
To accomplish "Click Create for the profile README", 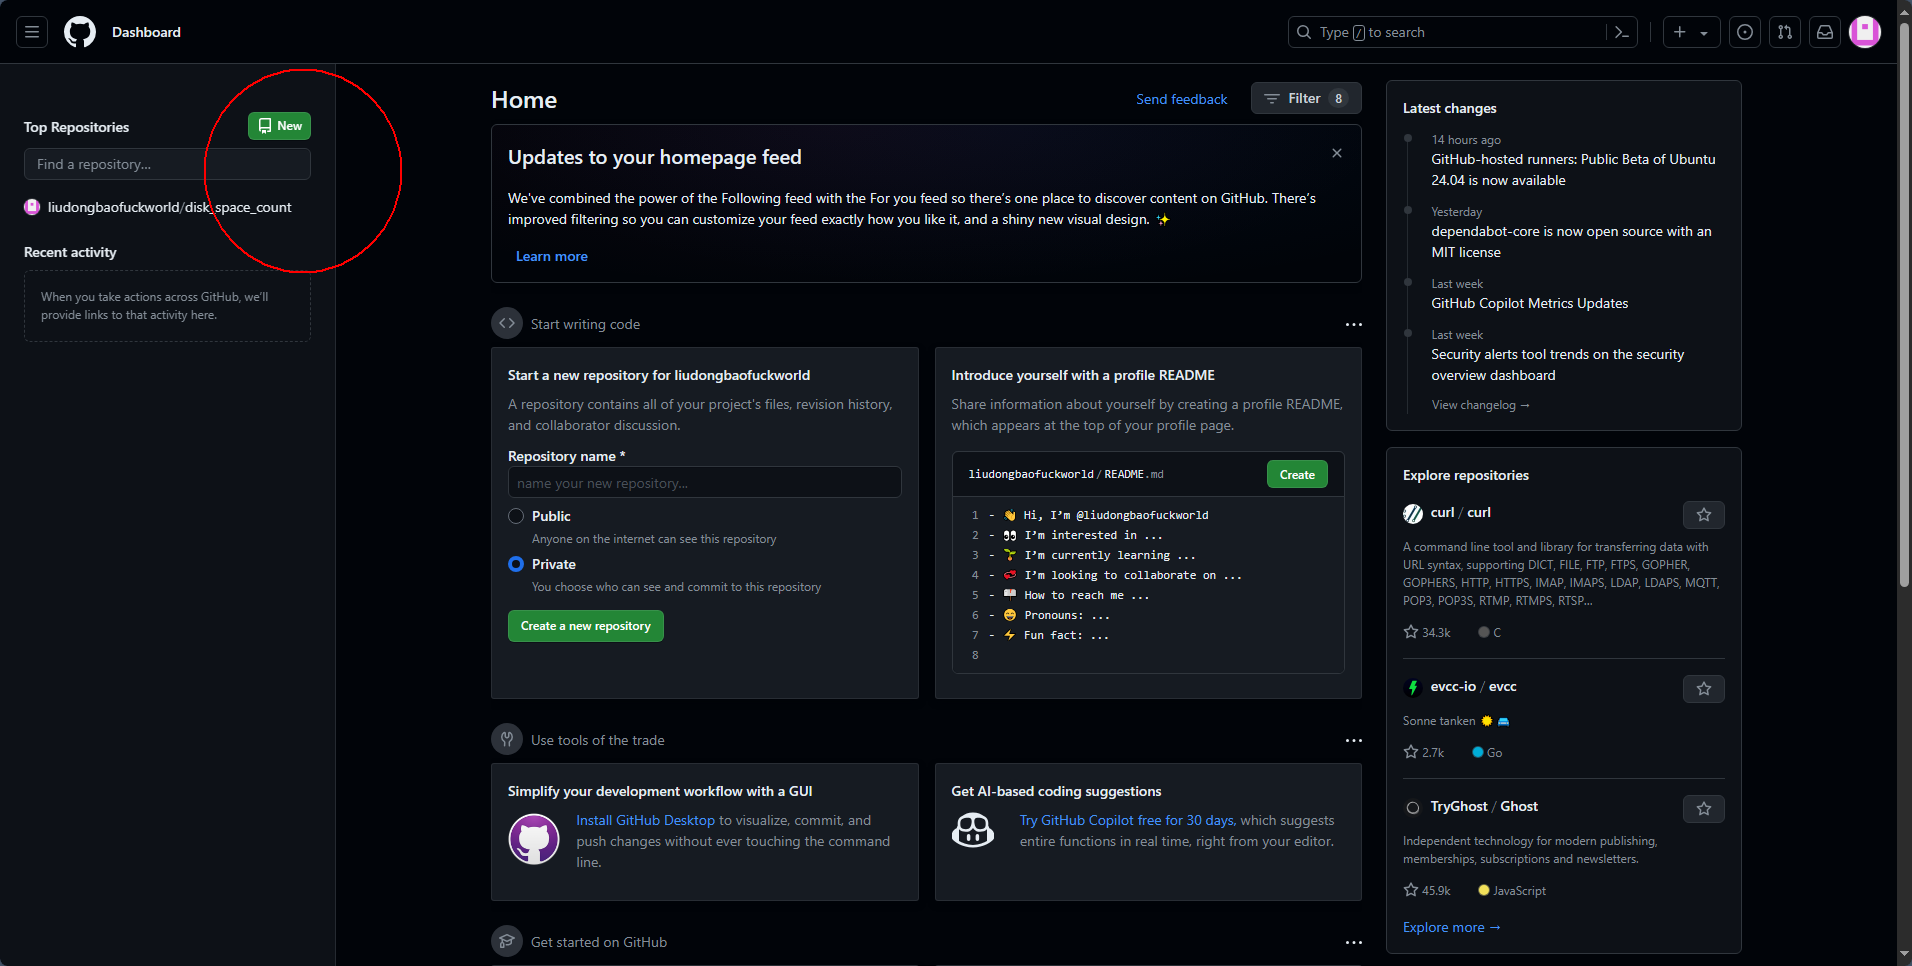I will coord(1297,474).
